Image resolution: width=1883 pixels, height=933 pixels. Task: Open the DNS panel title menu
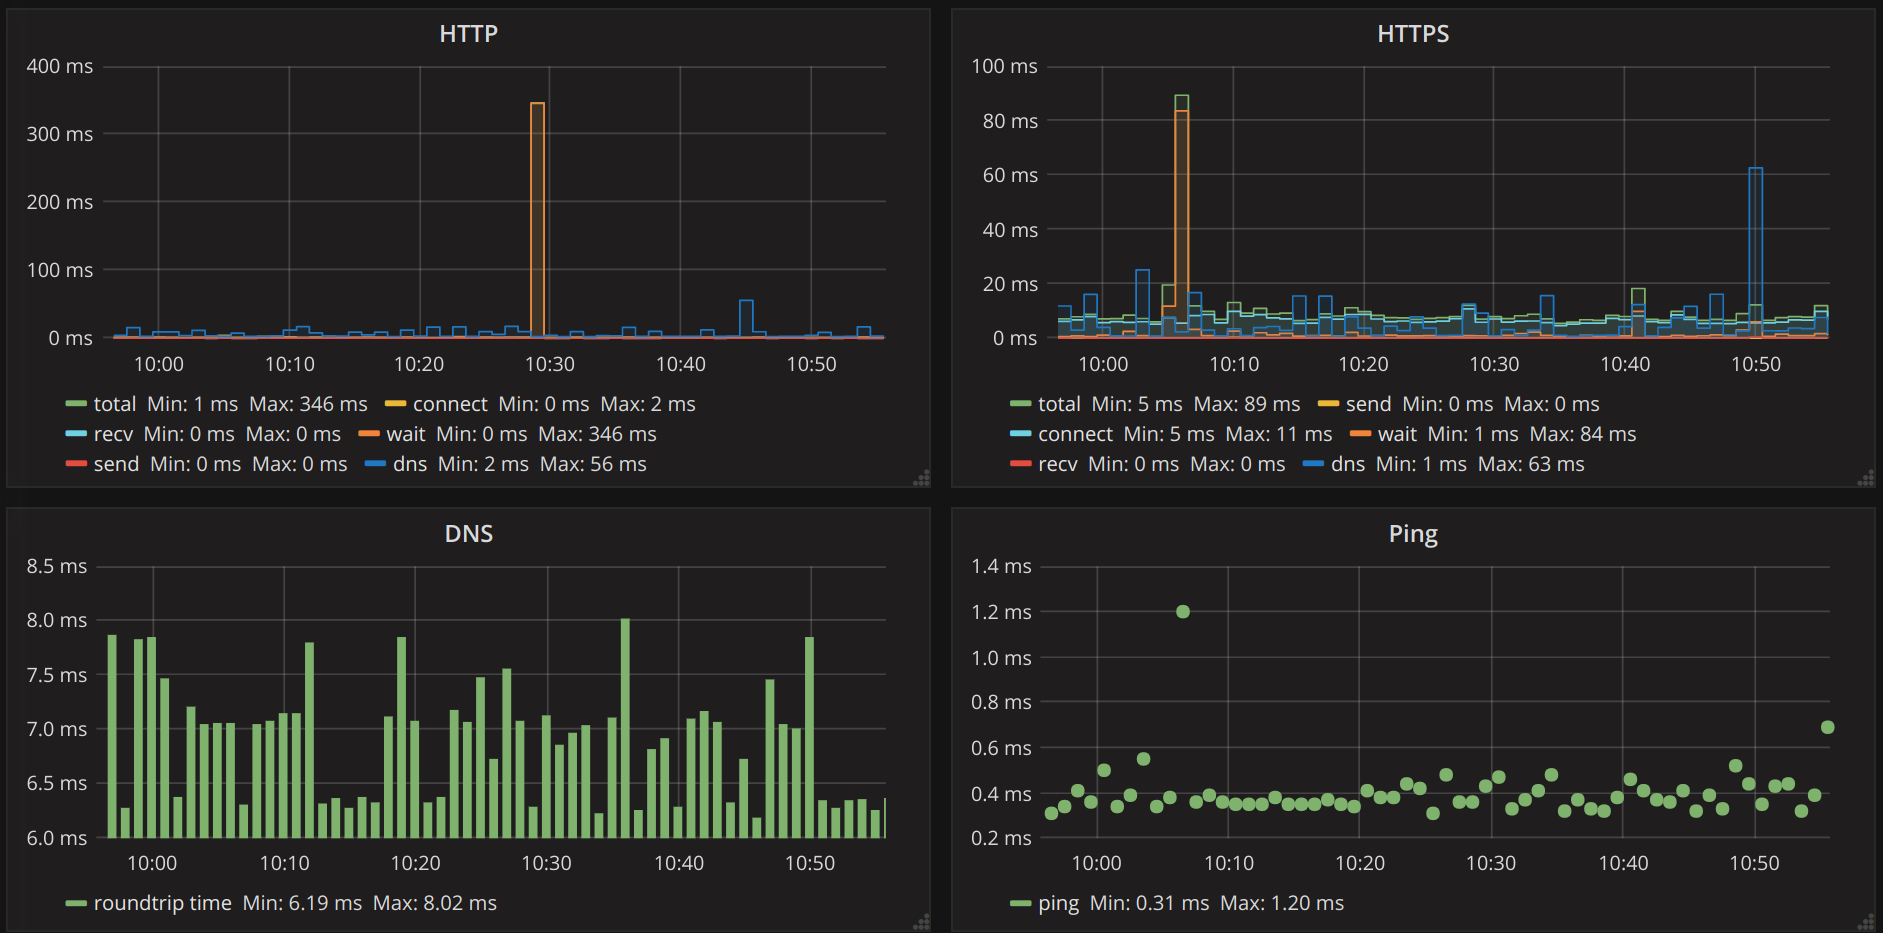click(468, 534)
